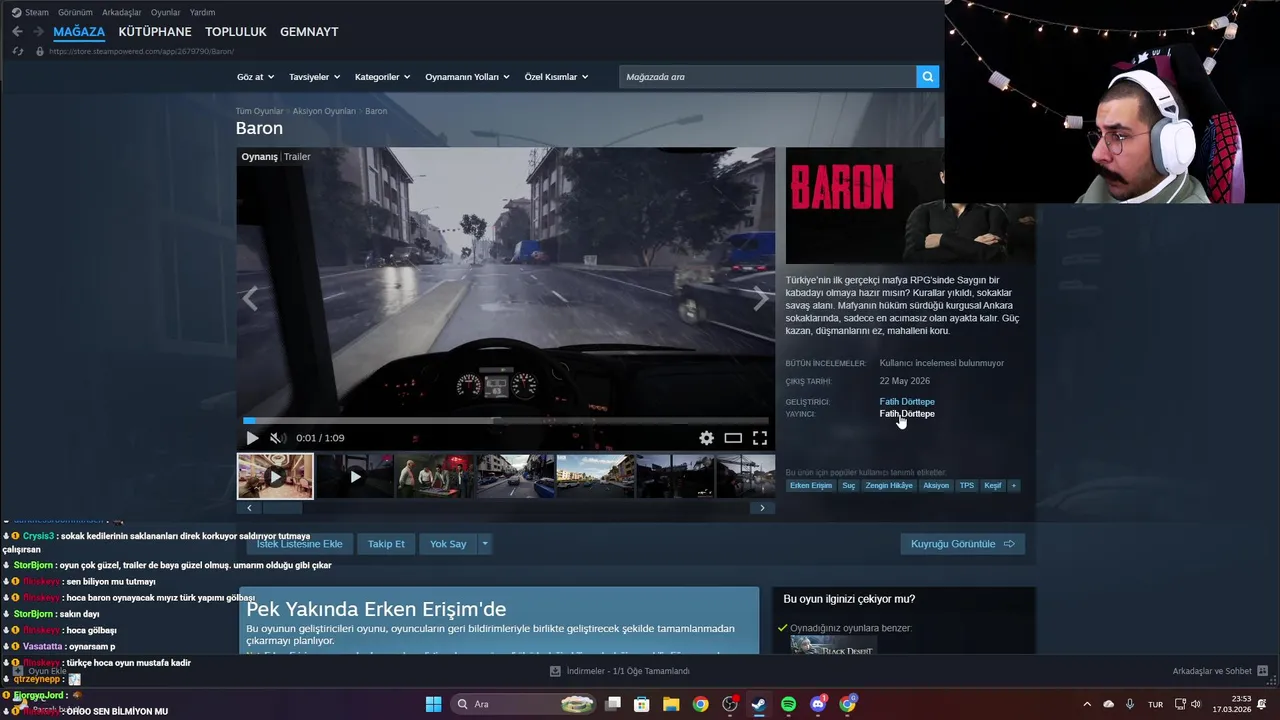Viewport: 1280px width, 720px height.
Task: Open the Oyunlar menu
Action: 166,12
